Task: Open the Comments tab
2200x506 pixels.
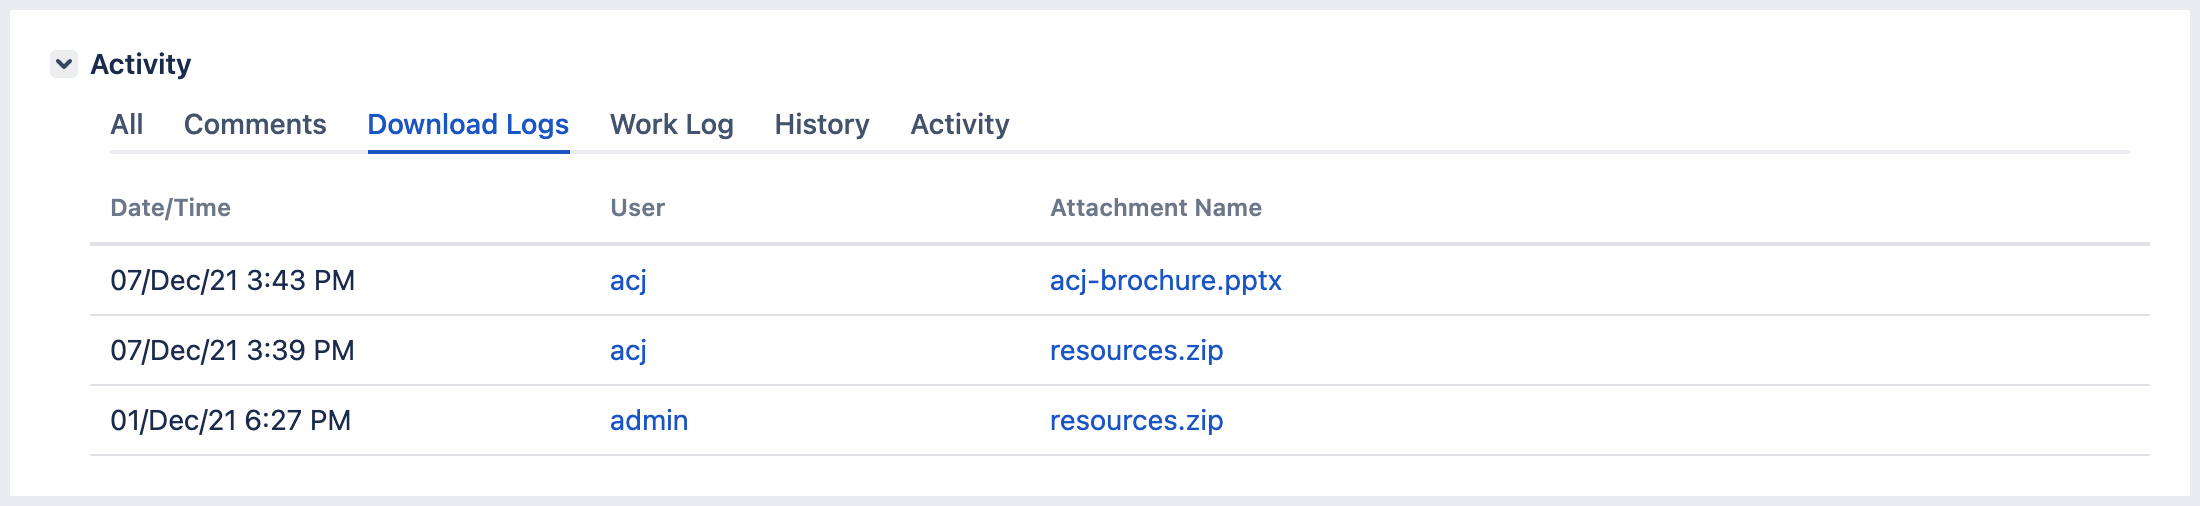Action: (255, 124)
